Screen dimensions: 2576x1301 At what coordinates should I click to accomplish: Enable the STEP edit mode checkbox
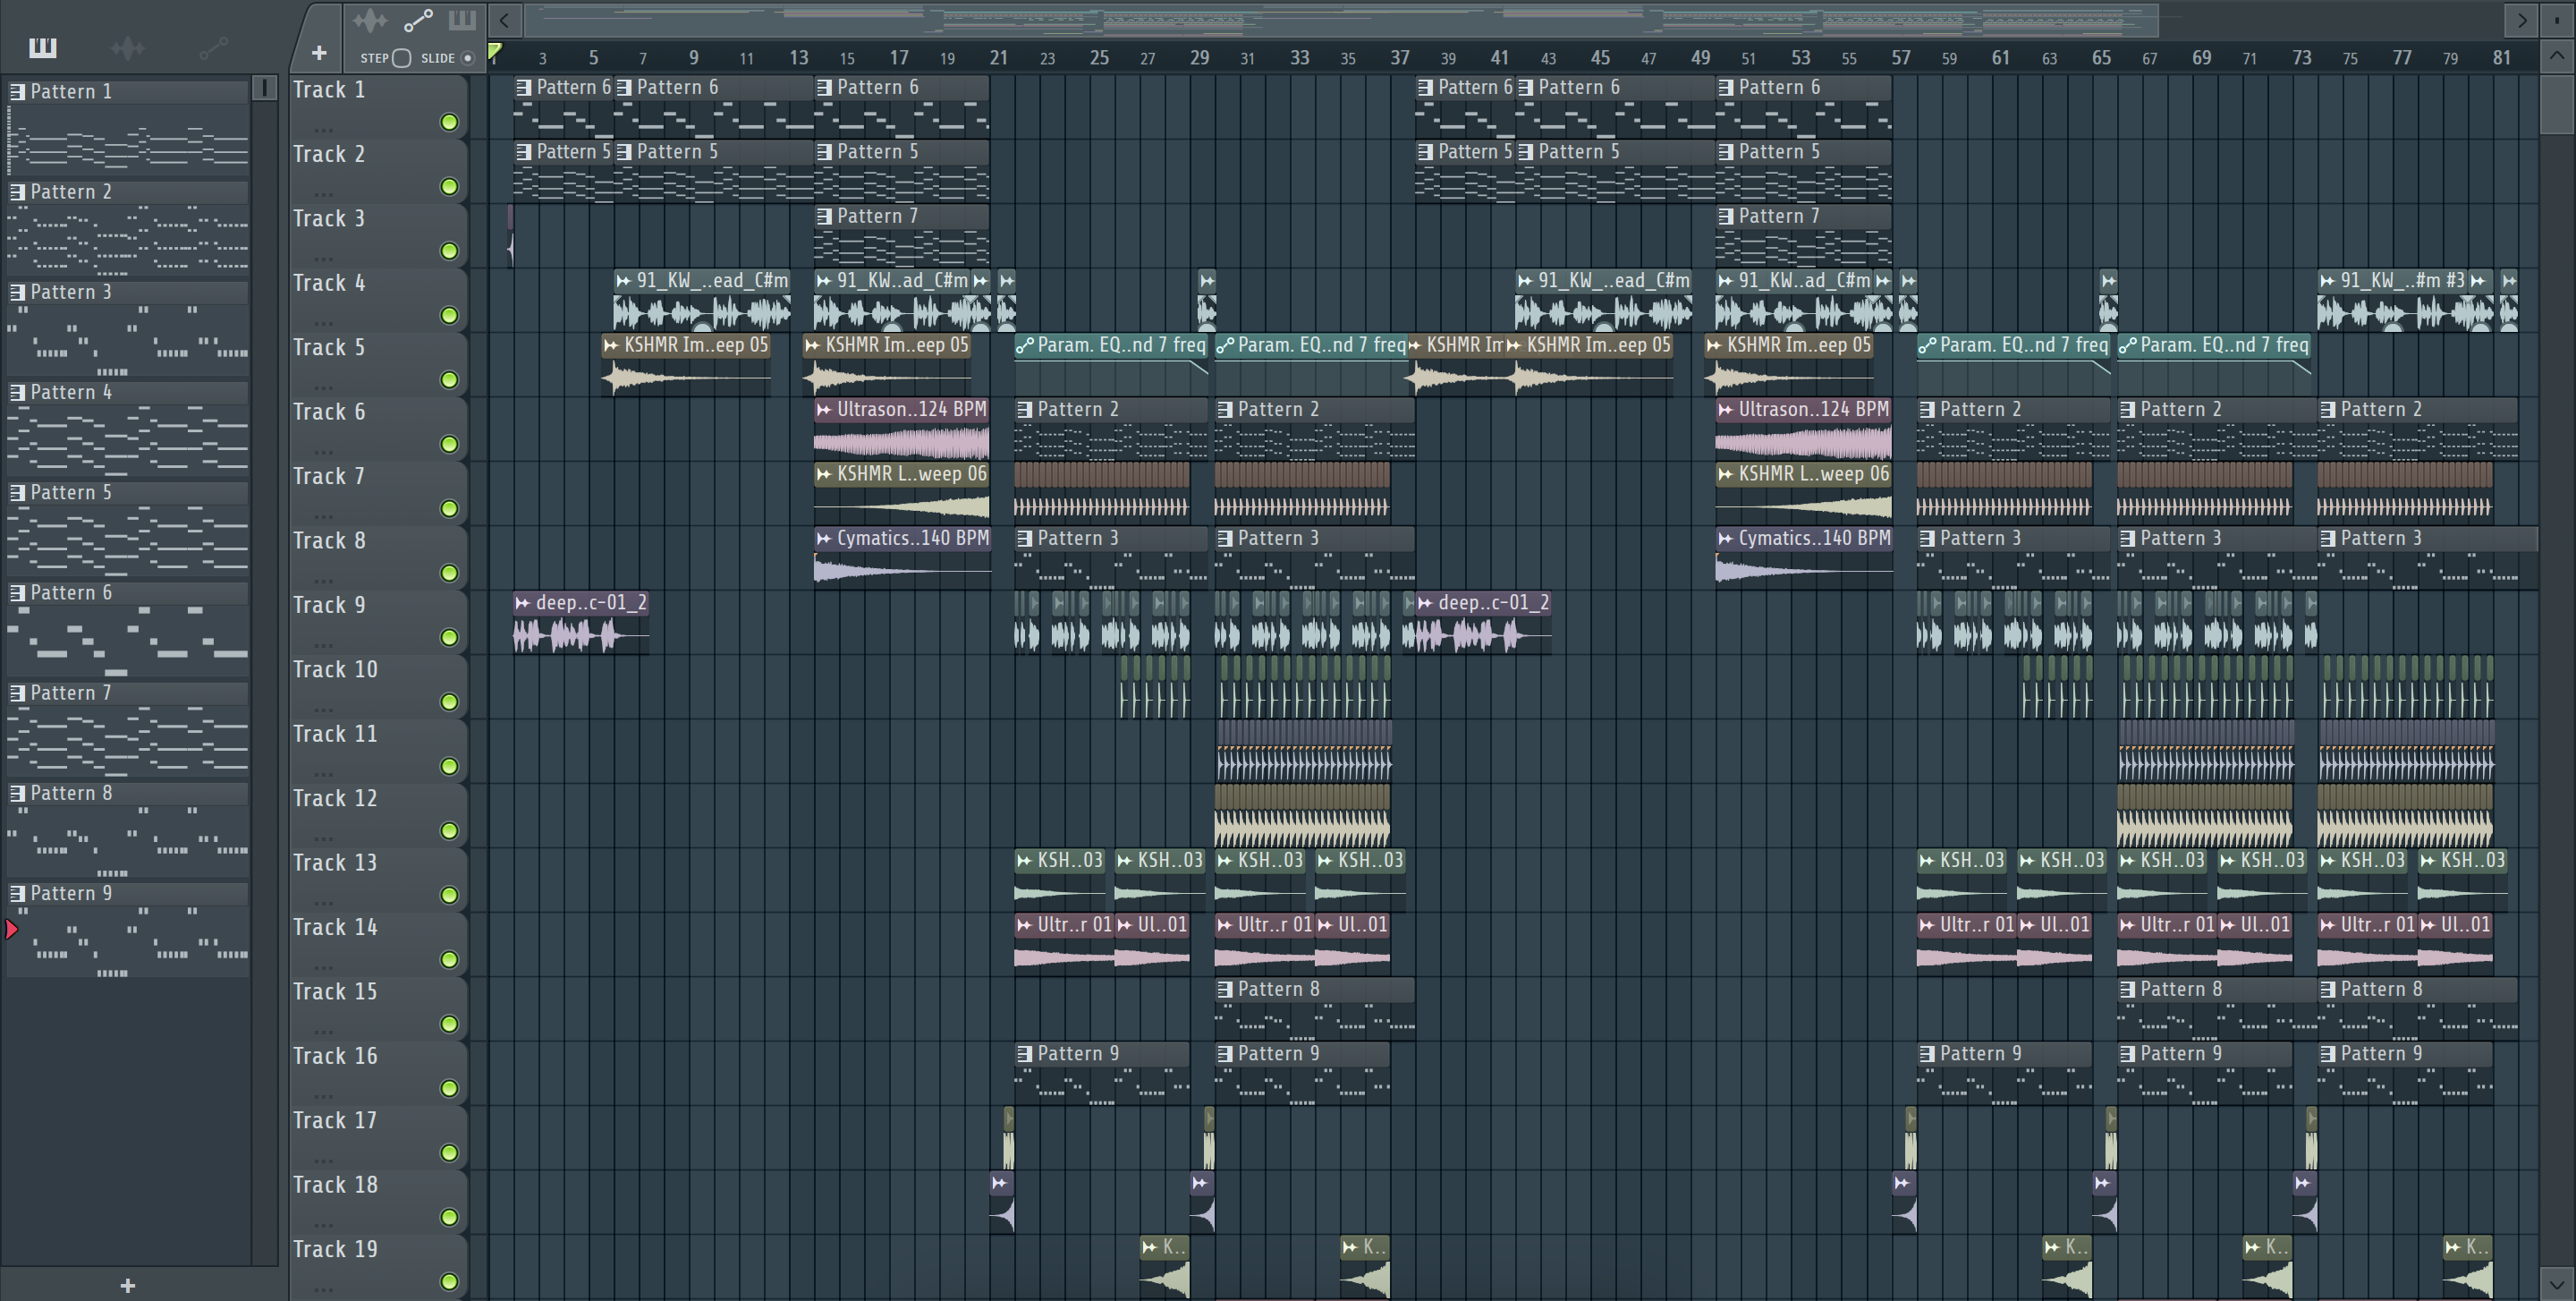coord(401,58)
